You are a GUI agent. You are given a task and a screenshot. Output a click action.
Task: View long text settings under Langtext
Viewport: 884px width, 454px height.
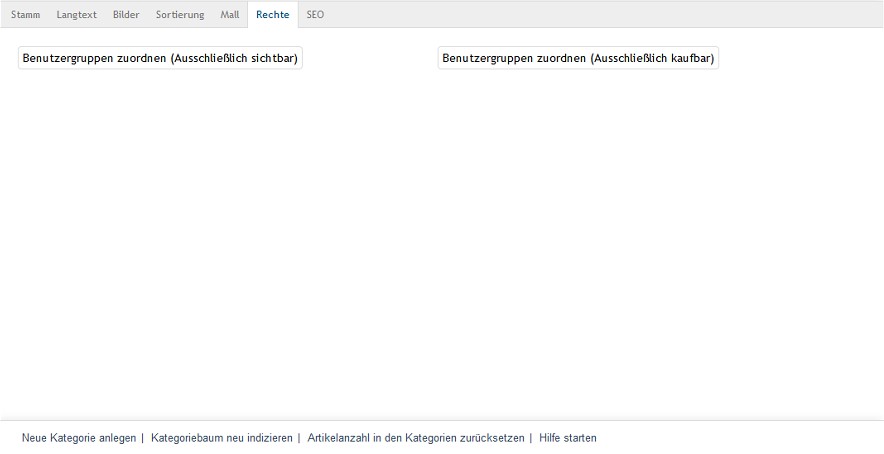[x=76, y=15]
